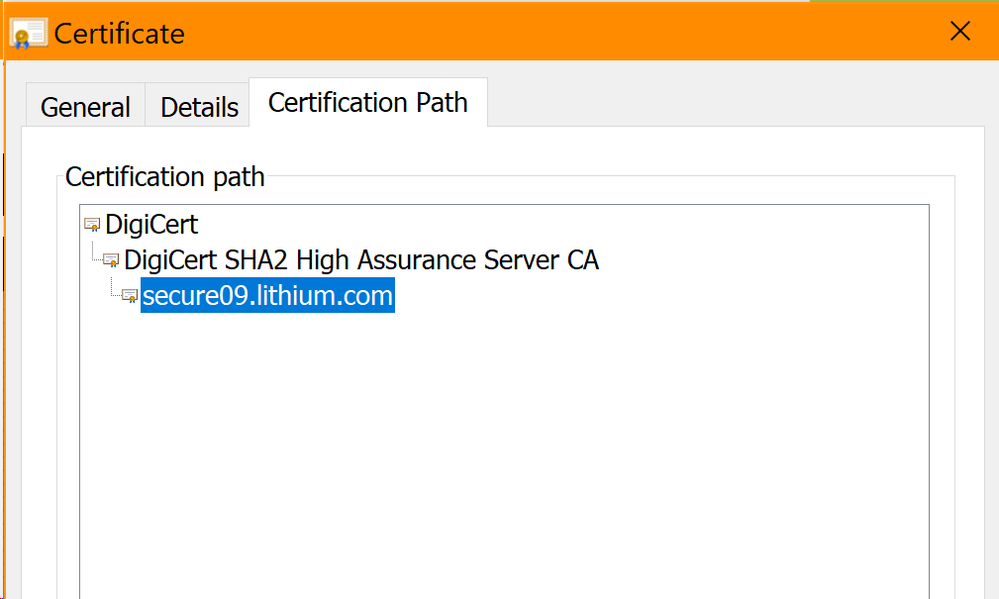Open the Details tab

click(x=198, y=106)
